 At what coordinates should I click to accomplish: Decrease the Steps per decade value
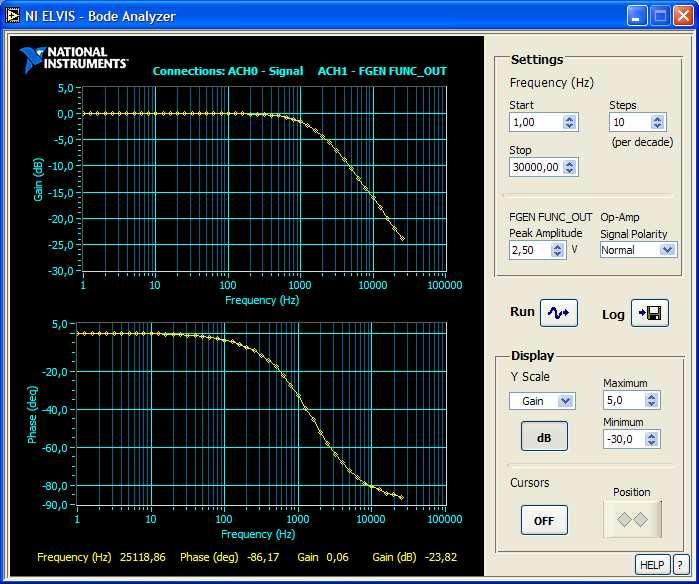[658, 126]
